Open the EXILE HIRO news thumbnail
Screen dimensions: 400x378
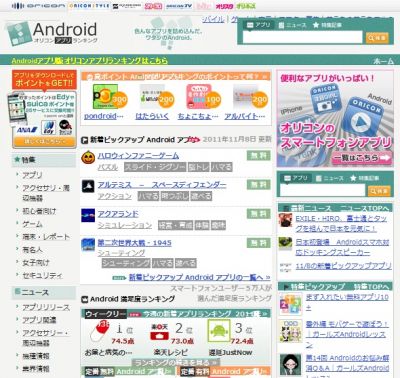click(285, 220)
